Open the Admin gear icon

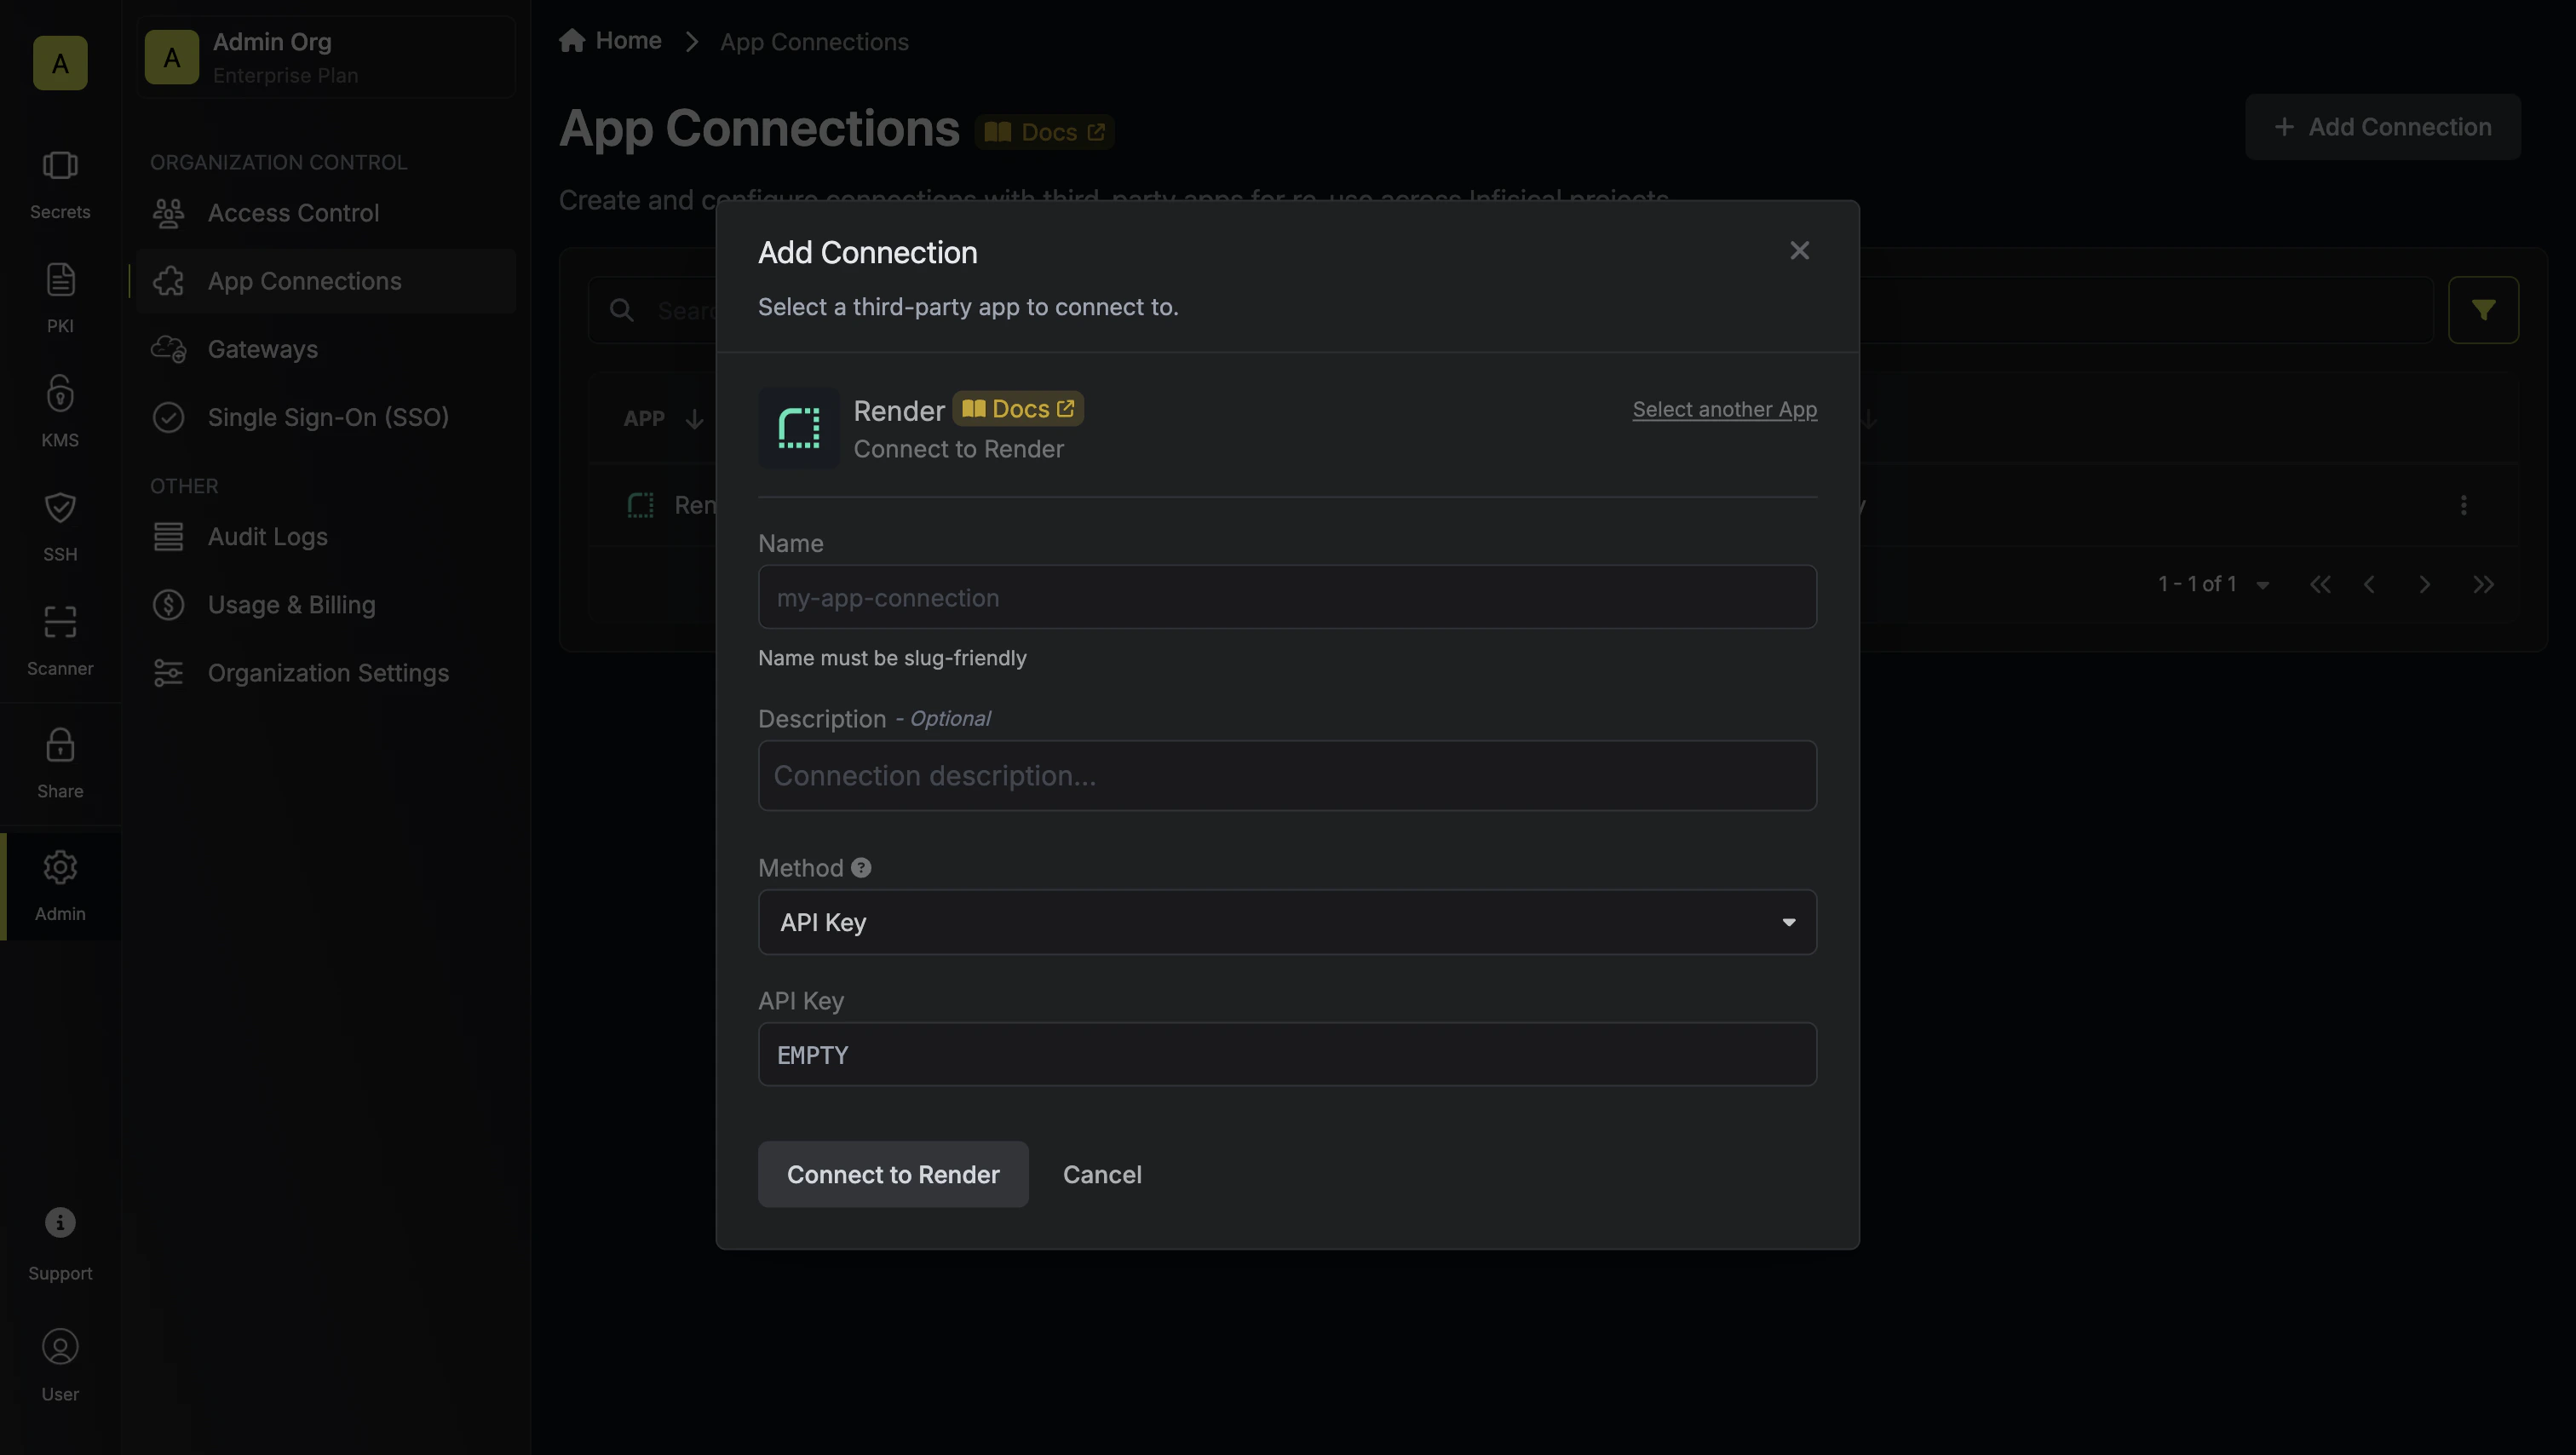point(60,867)
